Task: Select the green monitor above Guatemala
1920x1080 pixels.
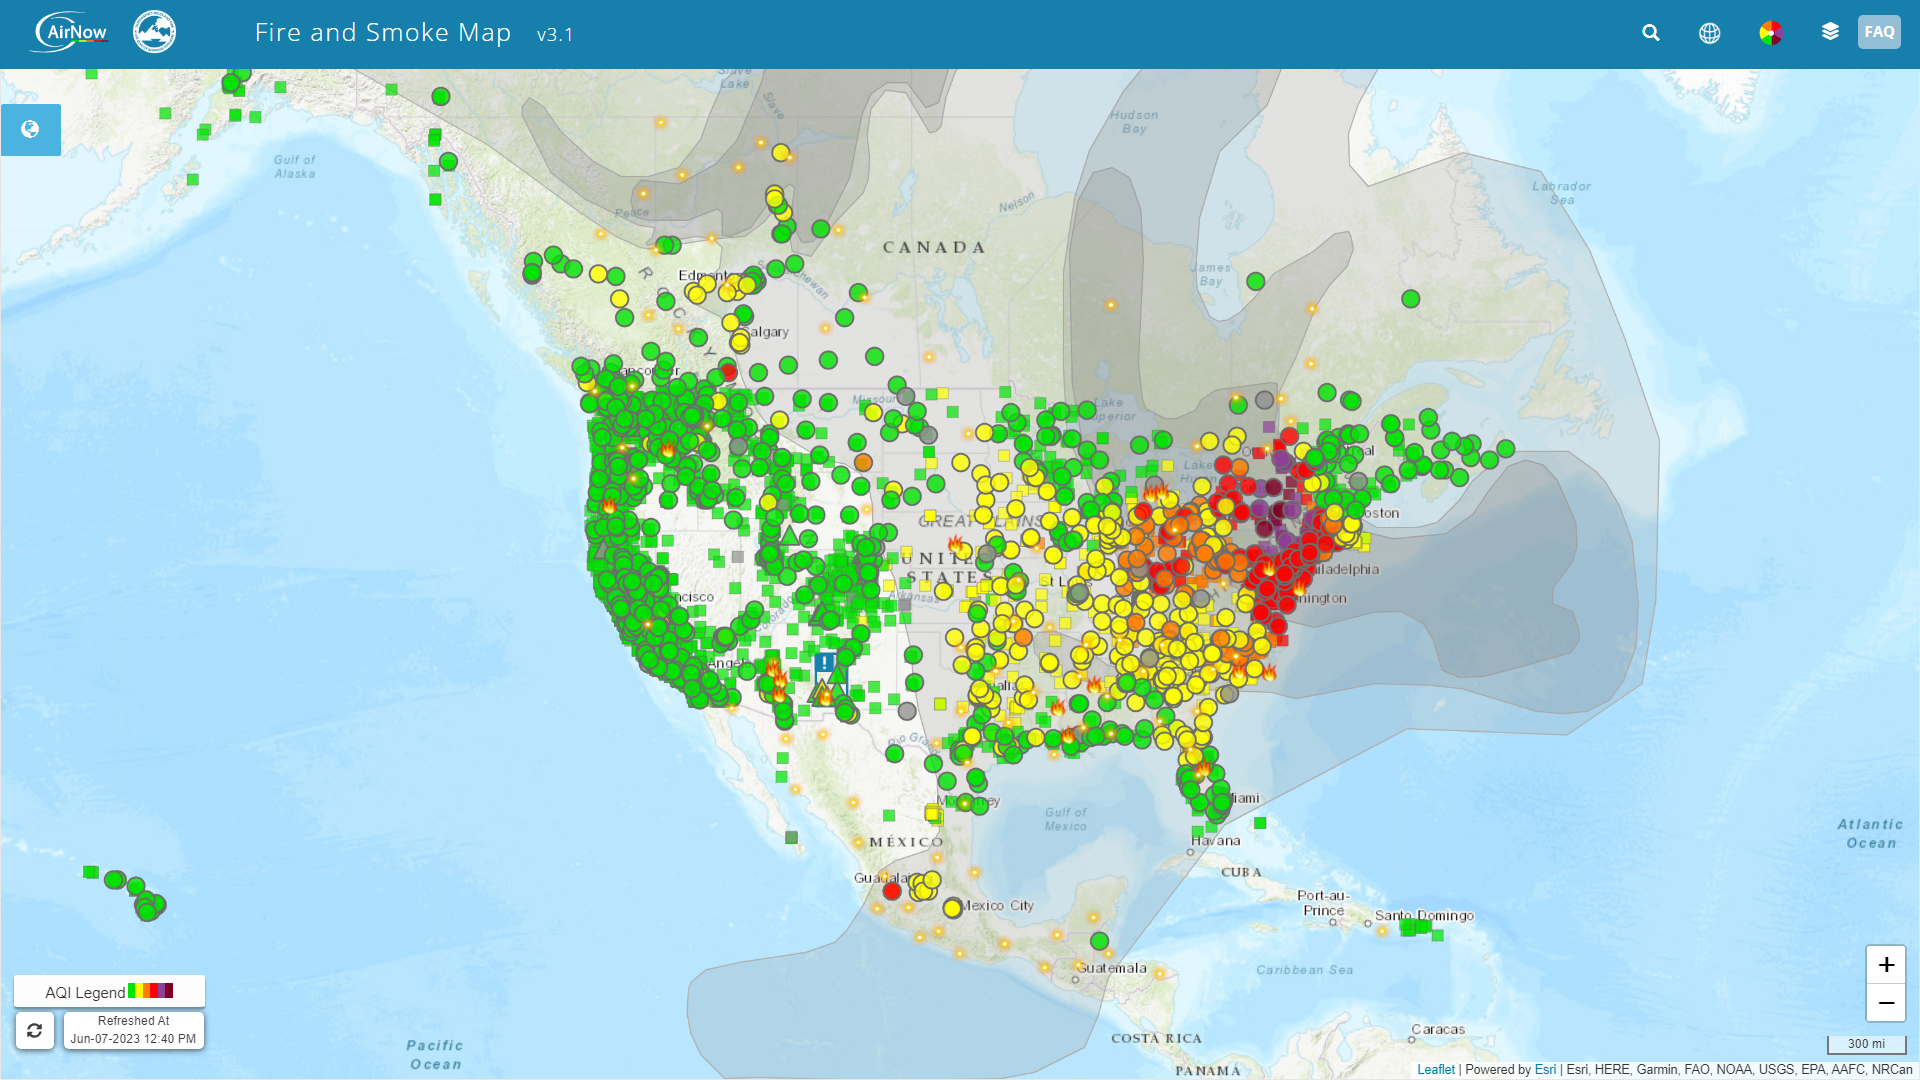Action: pyautogui.click(x=1099, y=941)
